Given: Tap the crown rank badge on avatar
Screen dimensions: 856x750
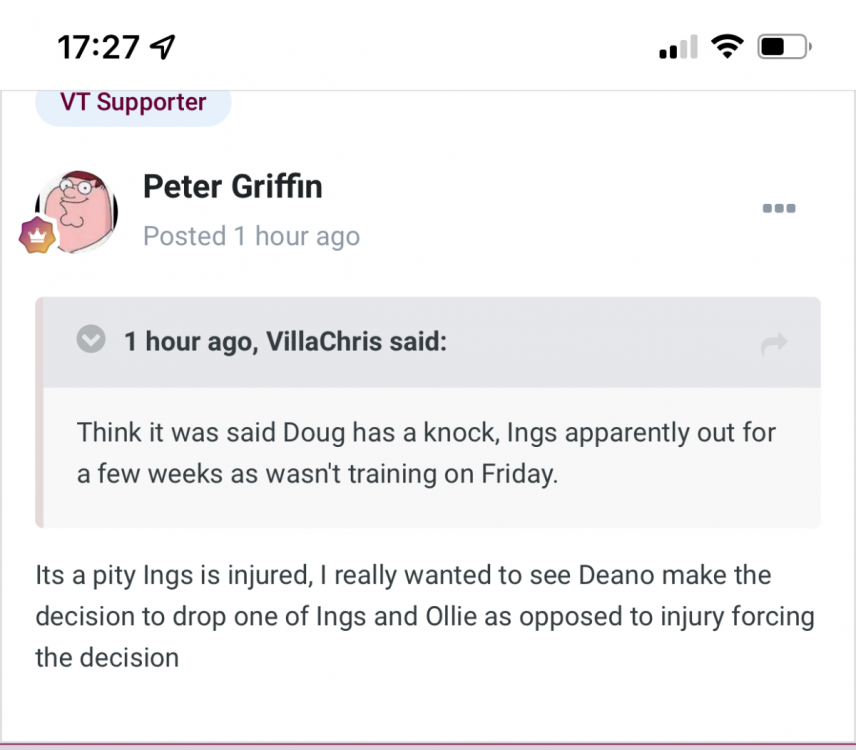Looking at the screenshot, I should 38,234.
